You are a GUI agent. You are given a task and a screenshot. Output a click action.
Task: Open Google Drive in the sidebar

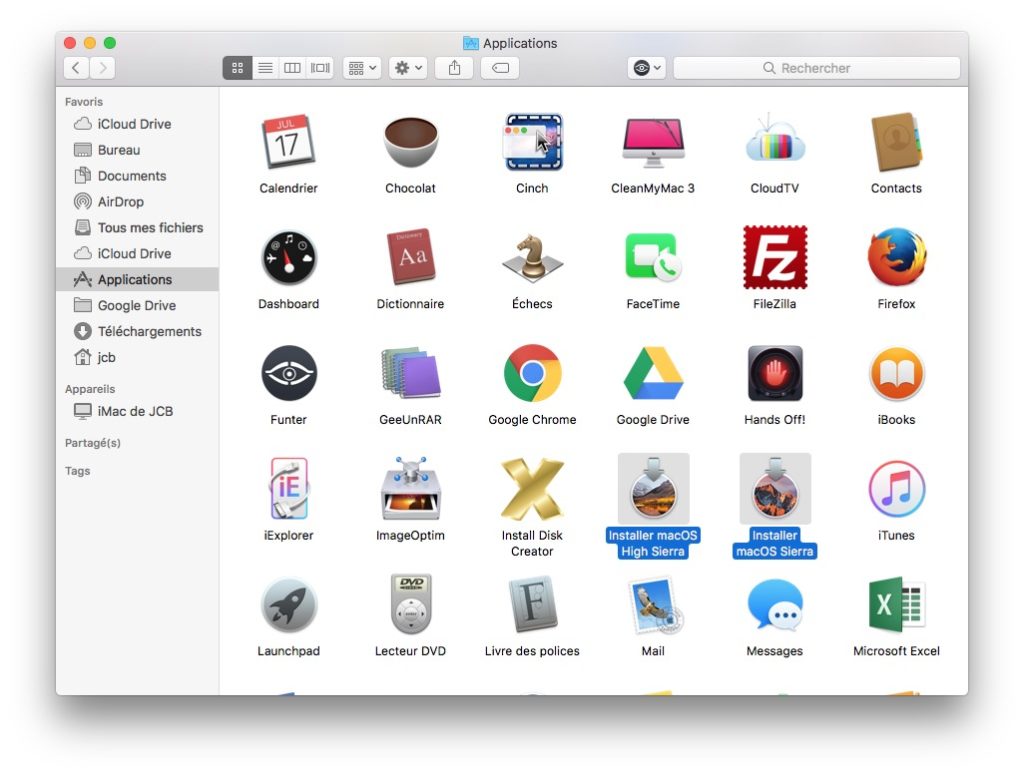[x=137, y=306]
